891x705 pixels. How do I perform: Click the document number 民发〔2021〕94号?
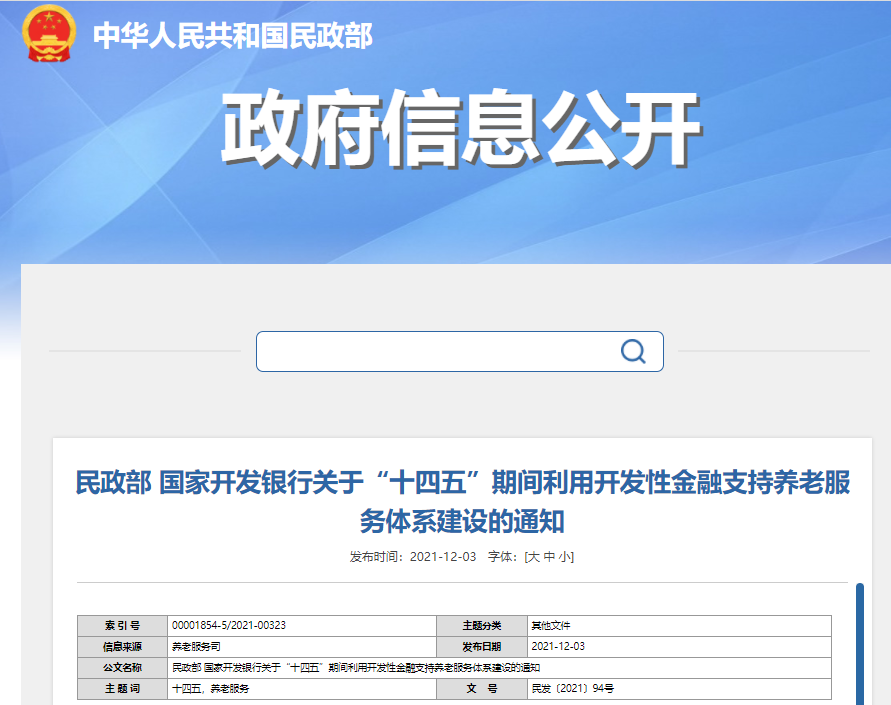[x=572, y=689]
